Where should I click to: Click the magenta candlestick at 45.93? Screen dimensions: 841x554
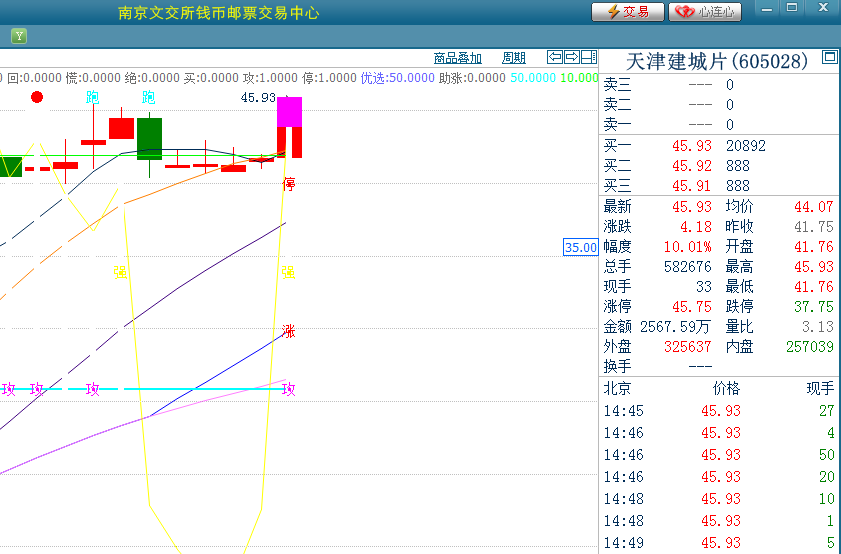tap(290, 112)
